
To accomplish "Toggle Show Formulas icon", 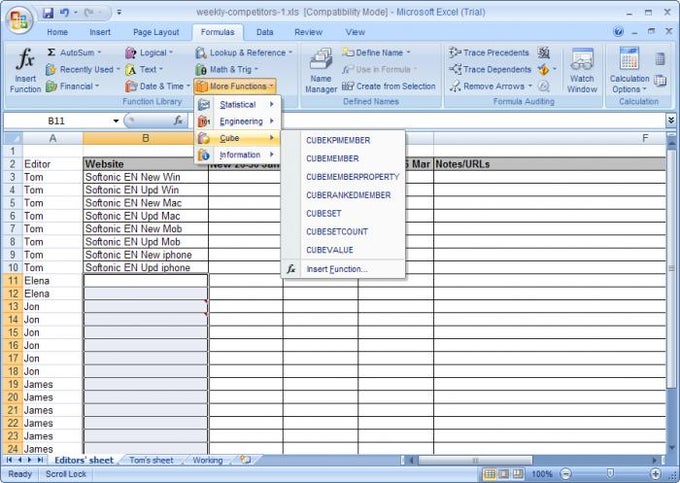I will 543,53.
